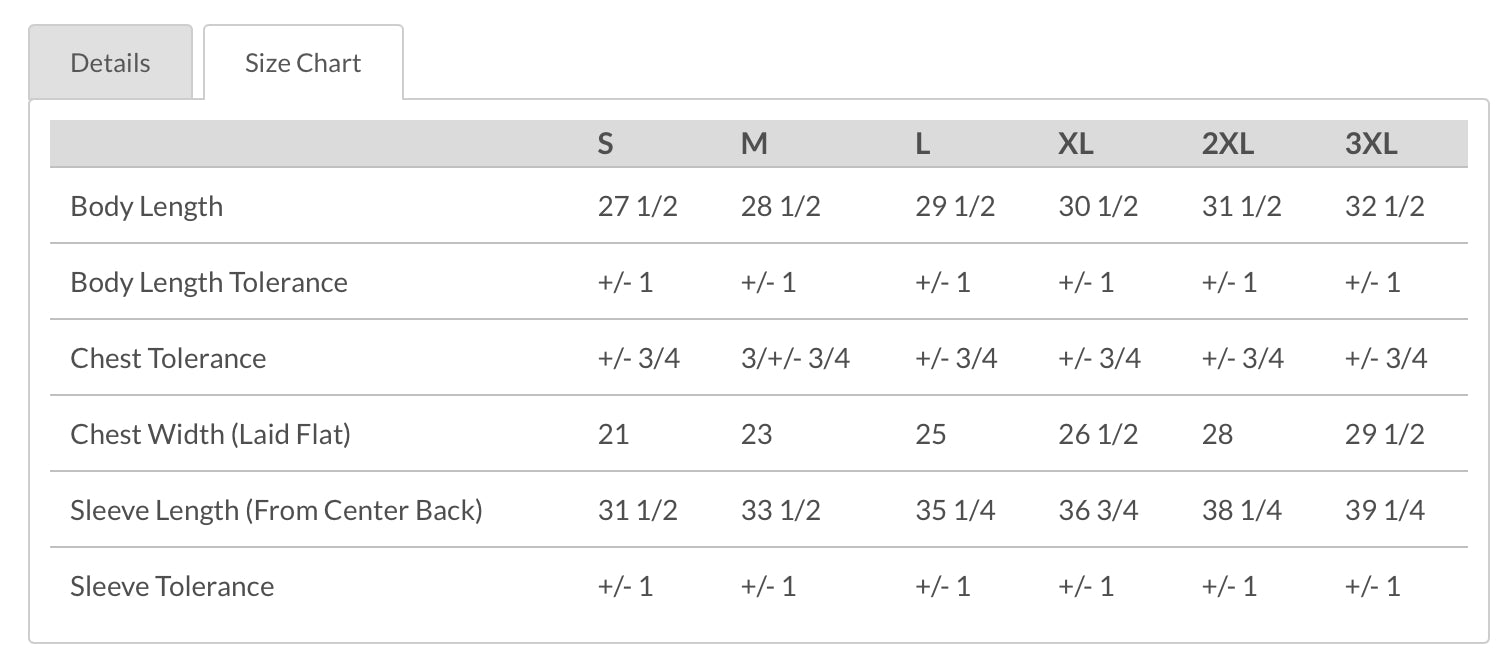Screen dimensions: 1510x654
Task: Click the M size column header
Action: 754,144
